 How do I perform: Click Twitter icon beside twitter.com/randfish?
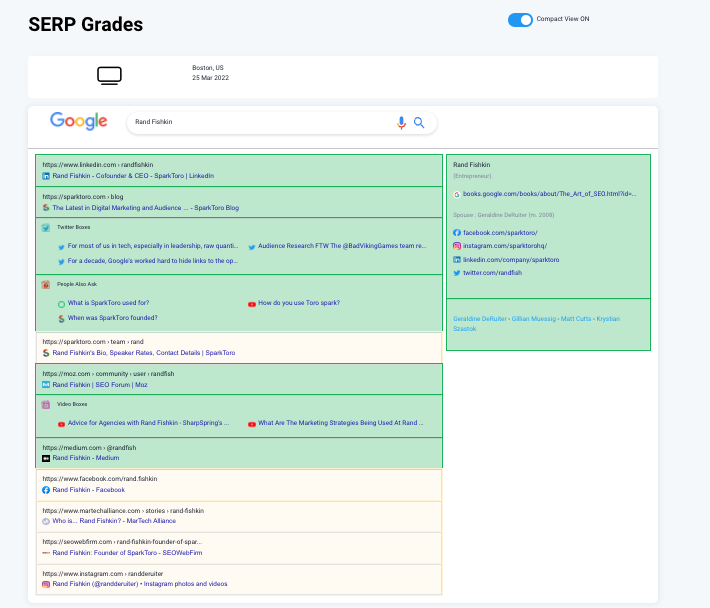[x=457, y=273]
